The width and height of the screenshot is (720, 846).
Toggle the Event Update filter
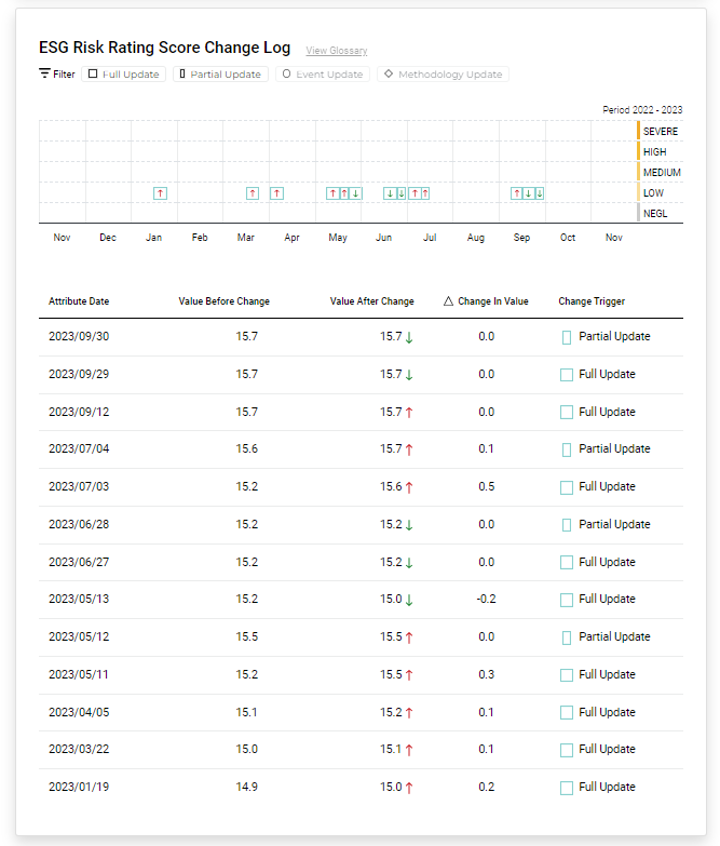(322, 74)
